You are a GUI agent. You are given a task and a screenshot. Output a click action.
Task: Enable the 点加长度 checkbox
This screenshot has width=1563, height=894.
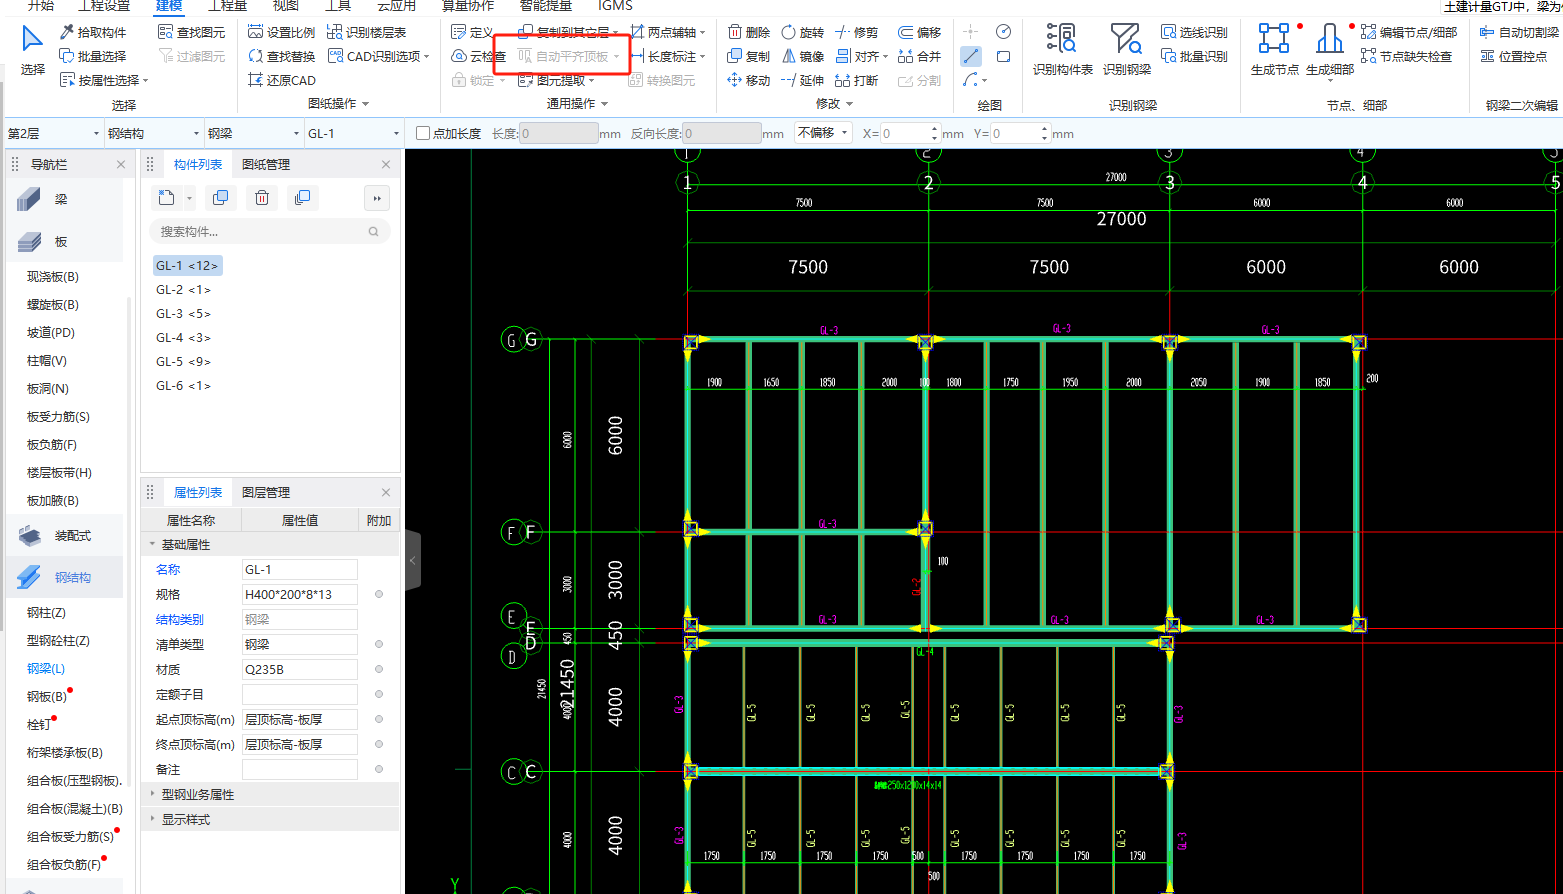pyautogui.click(x=423, y=133)
